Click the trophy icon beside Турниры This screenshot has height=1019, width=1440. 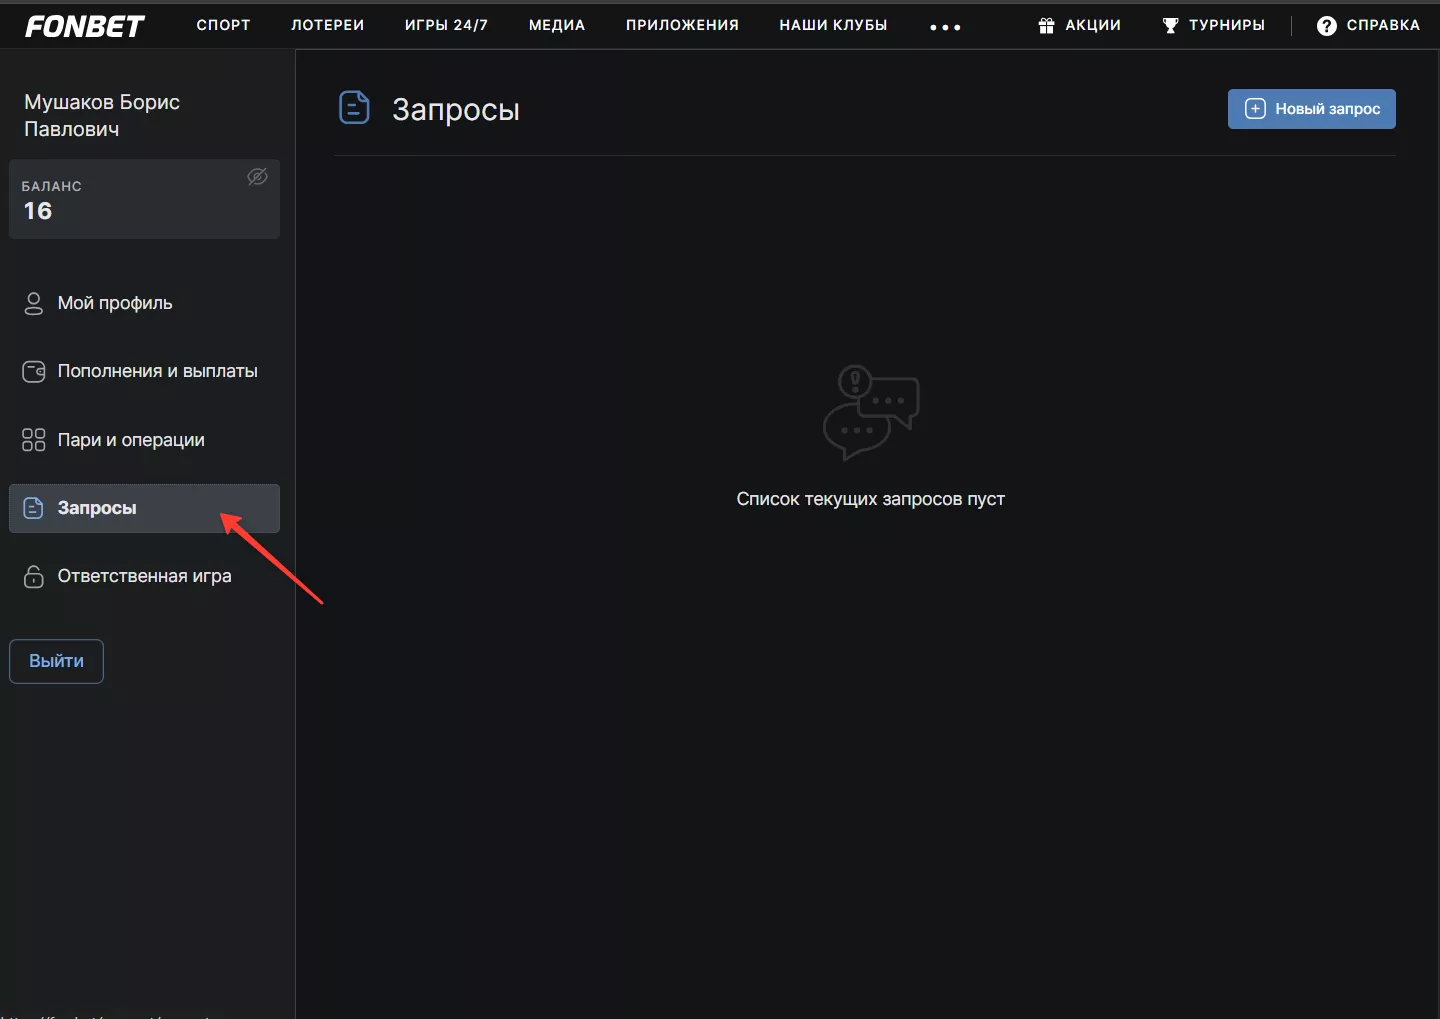pos(1170,26)
